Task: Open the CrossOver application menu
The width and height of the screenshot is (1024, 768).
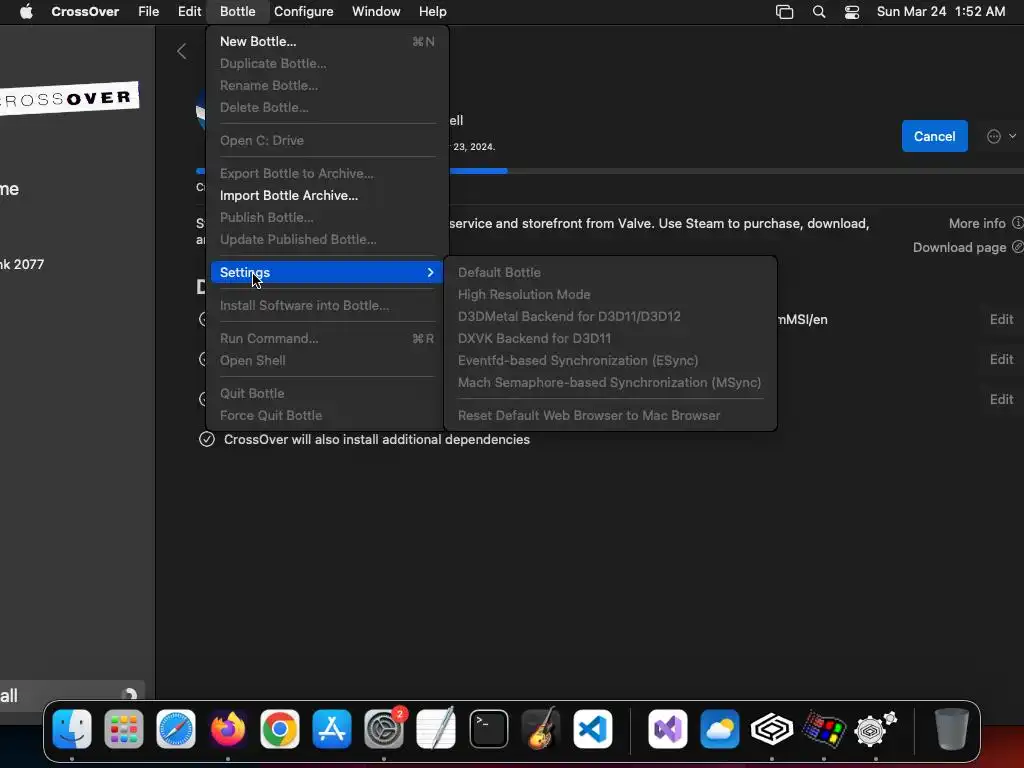Action: click(85, 11)
